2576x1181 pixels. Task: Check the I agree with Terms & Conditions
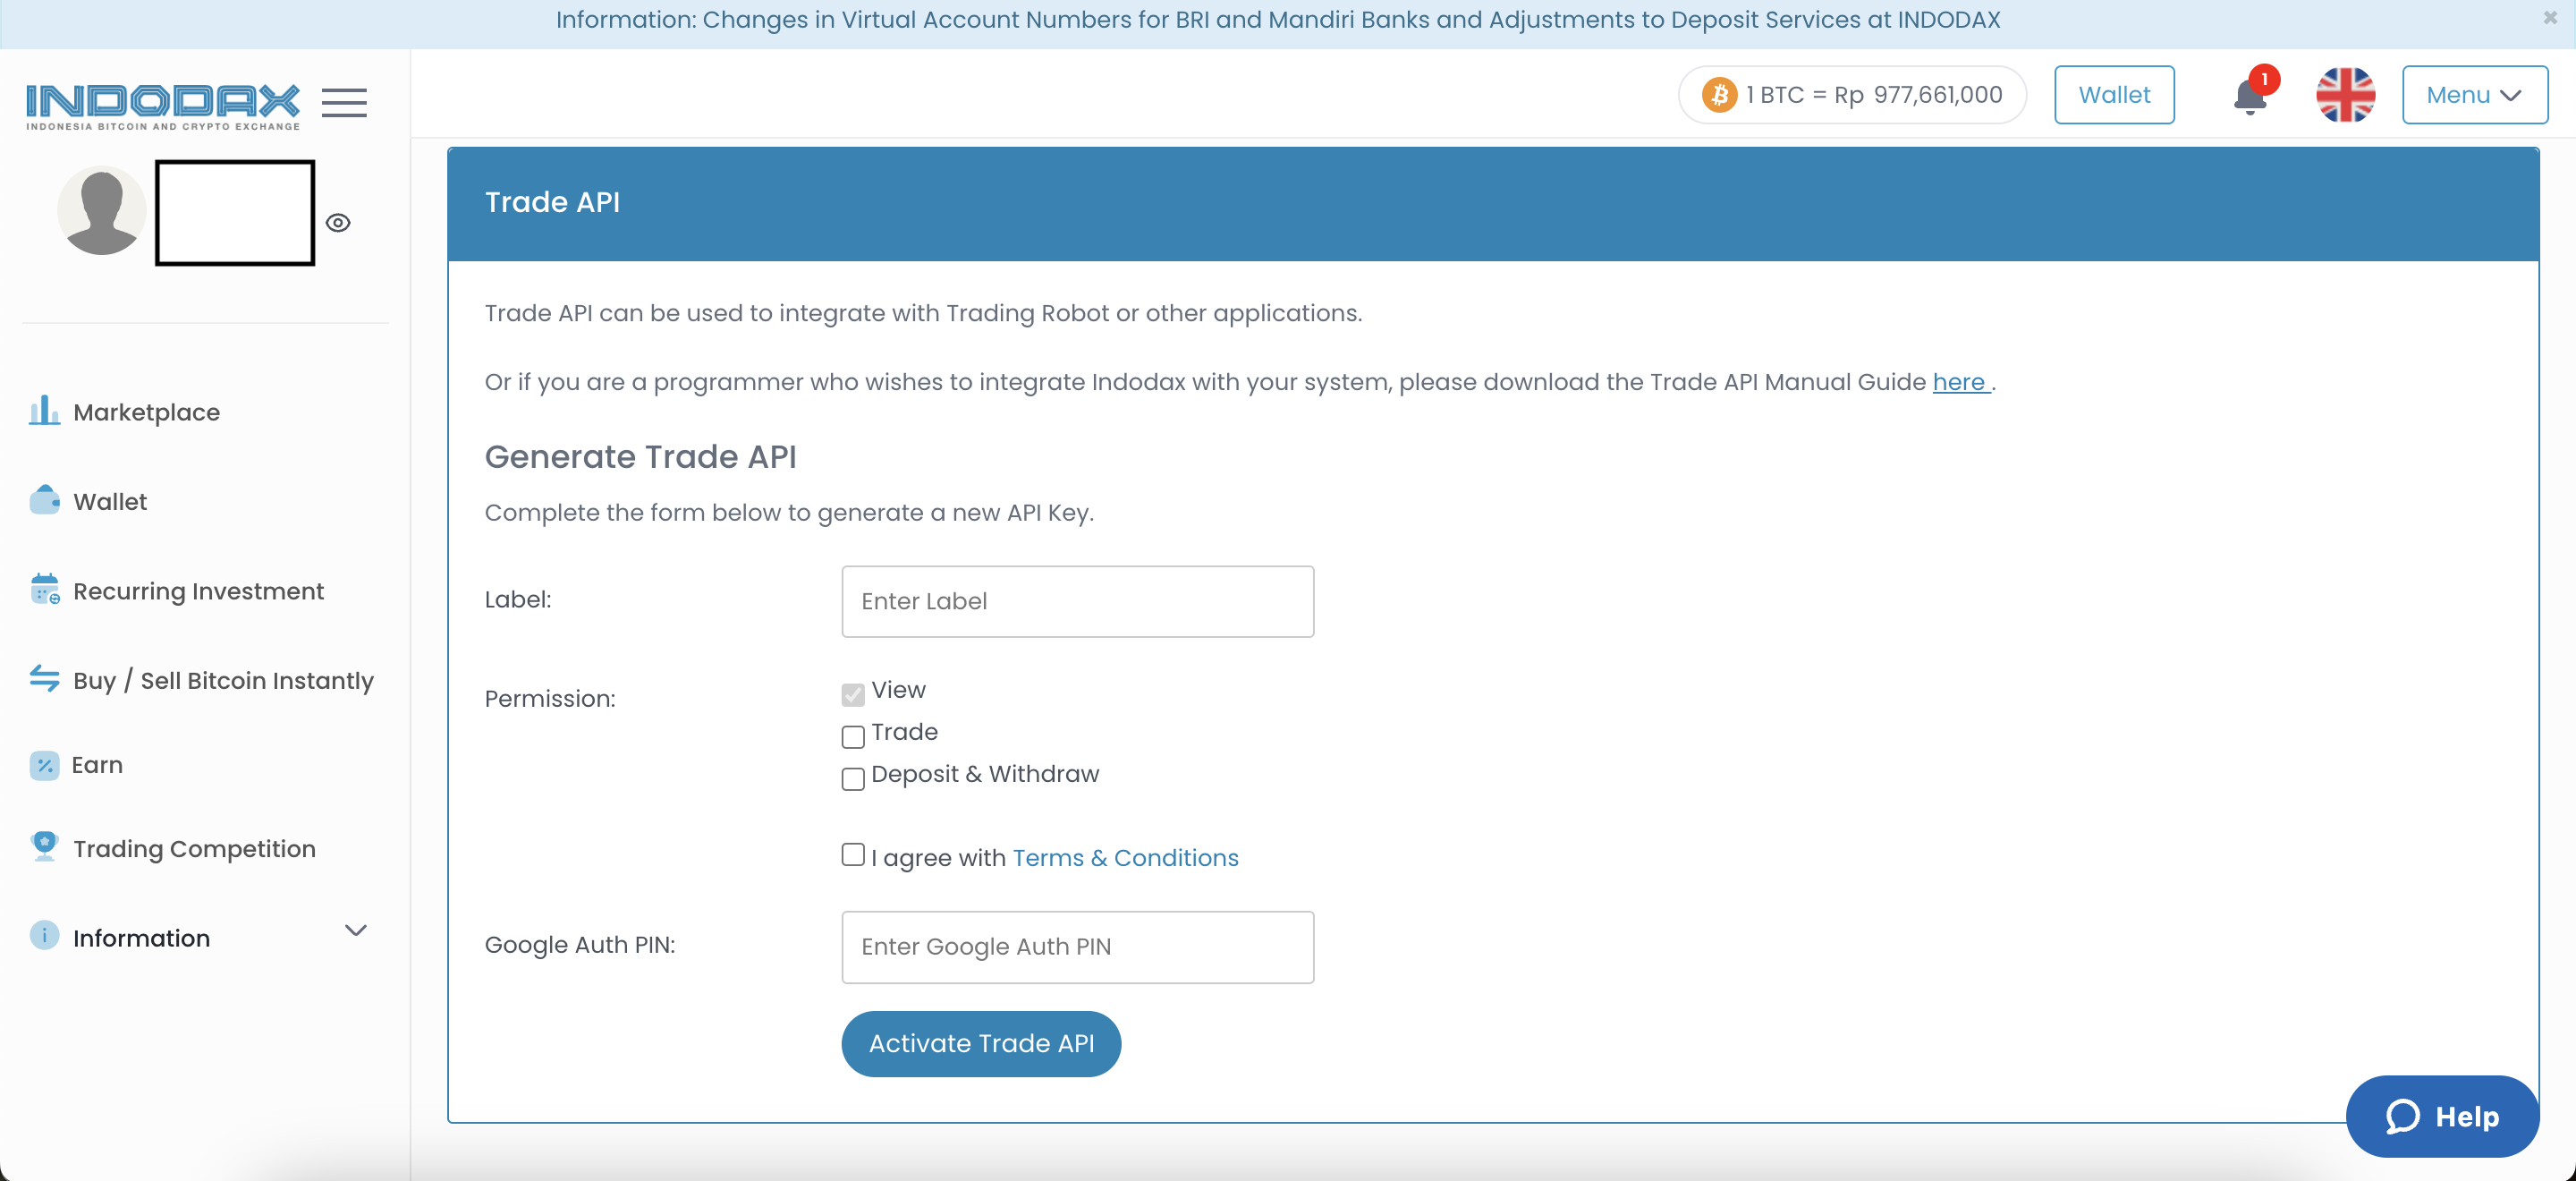click(851, 854)
